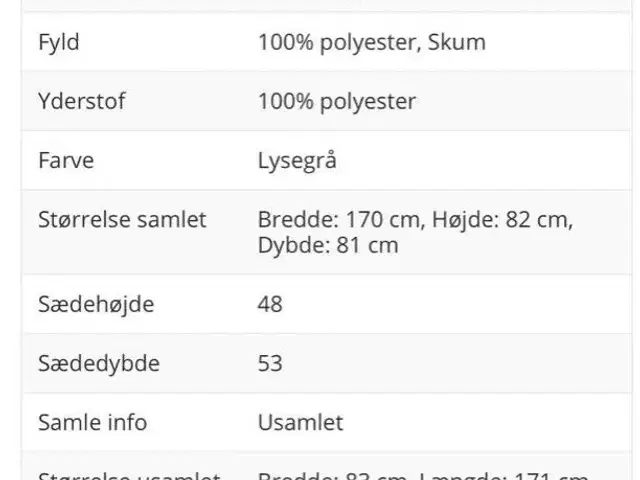
Task: Click the "Størrelse samlet" row label
Action: tap(121, 219)
